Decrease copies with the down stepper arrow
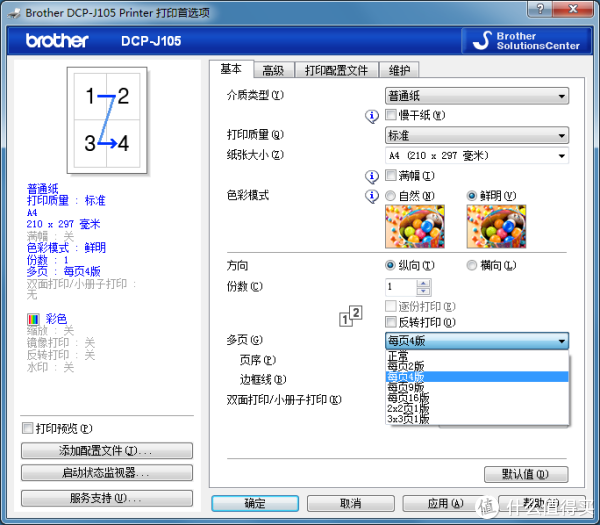The image size is (600, 525). click(423, 291)
